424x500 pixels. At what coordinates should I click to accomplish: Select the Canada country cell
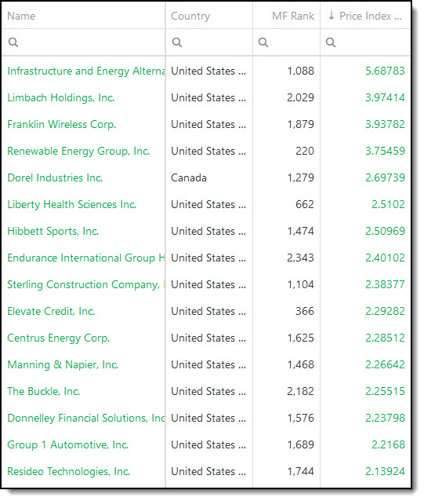point(189,178)
